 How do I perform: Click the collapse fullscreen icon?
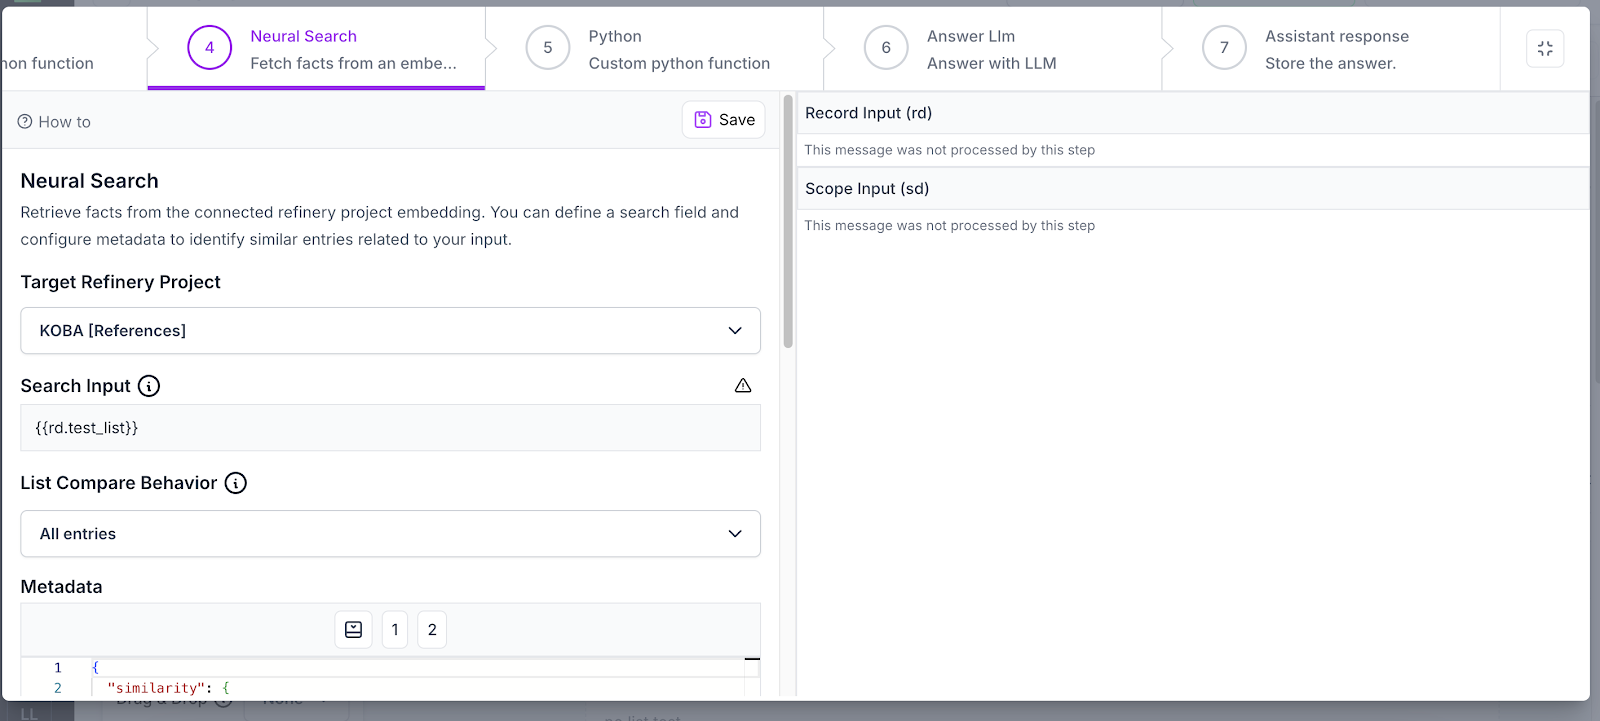pyautogui.click(x=1545, y=48)
